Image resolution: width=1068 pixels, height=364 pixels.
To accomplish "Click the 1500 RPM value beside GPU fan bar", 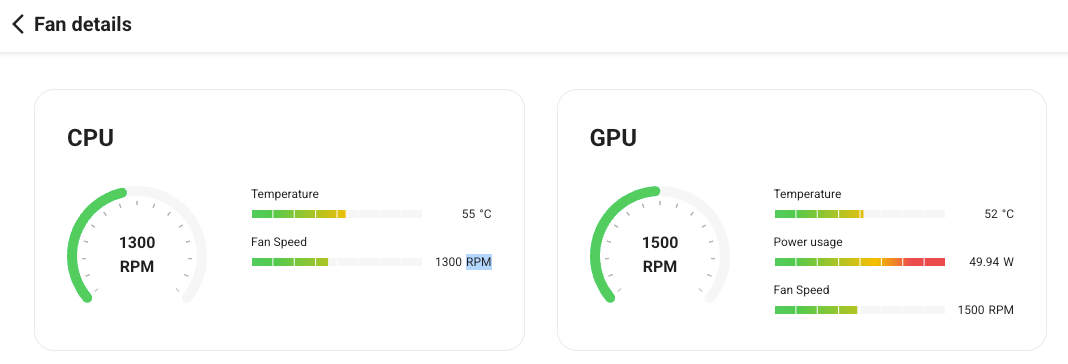I will [x=986, y=310].
